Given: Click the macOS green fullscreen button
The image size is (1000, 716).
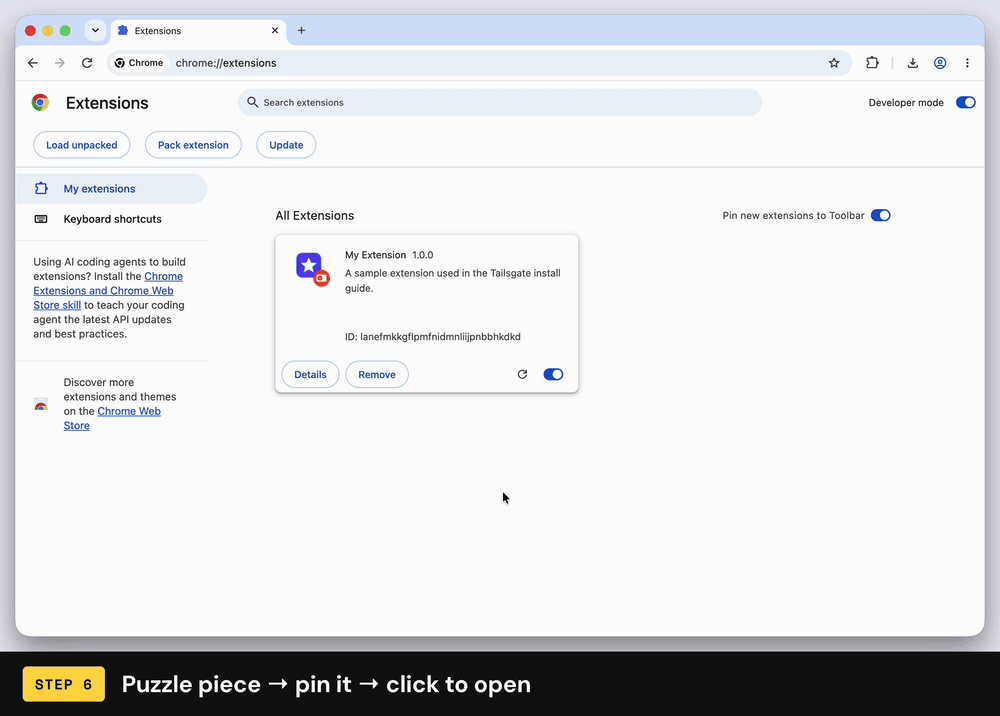Looking at the screenshot, I should (x=65, y=31).
